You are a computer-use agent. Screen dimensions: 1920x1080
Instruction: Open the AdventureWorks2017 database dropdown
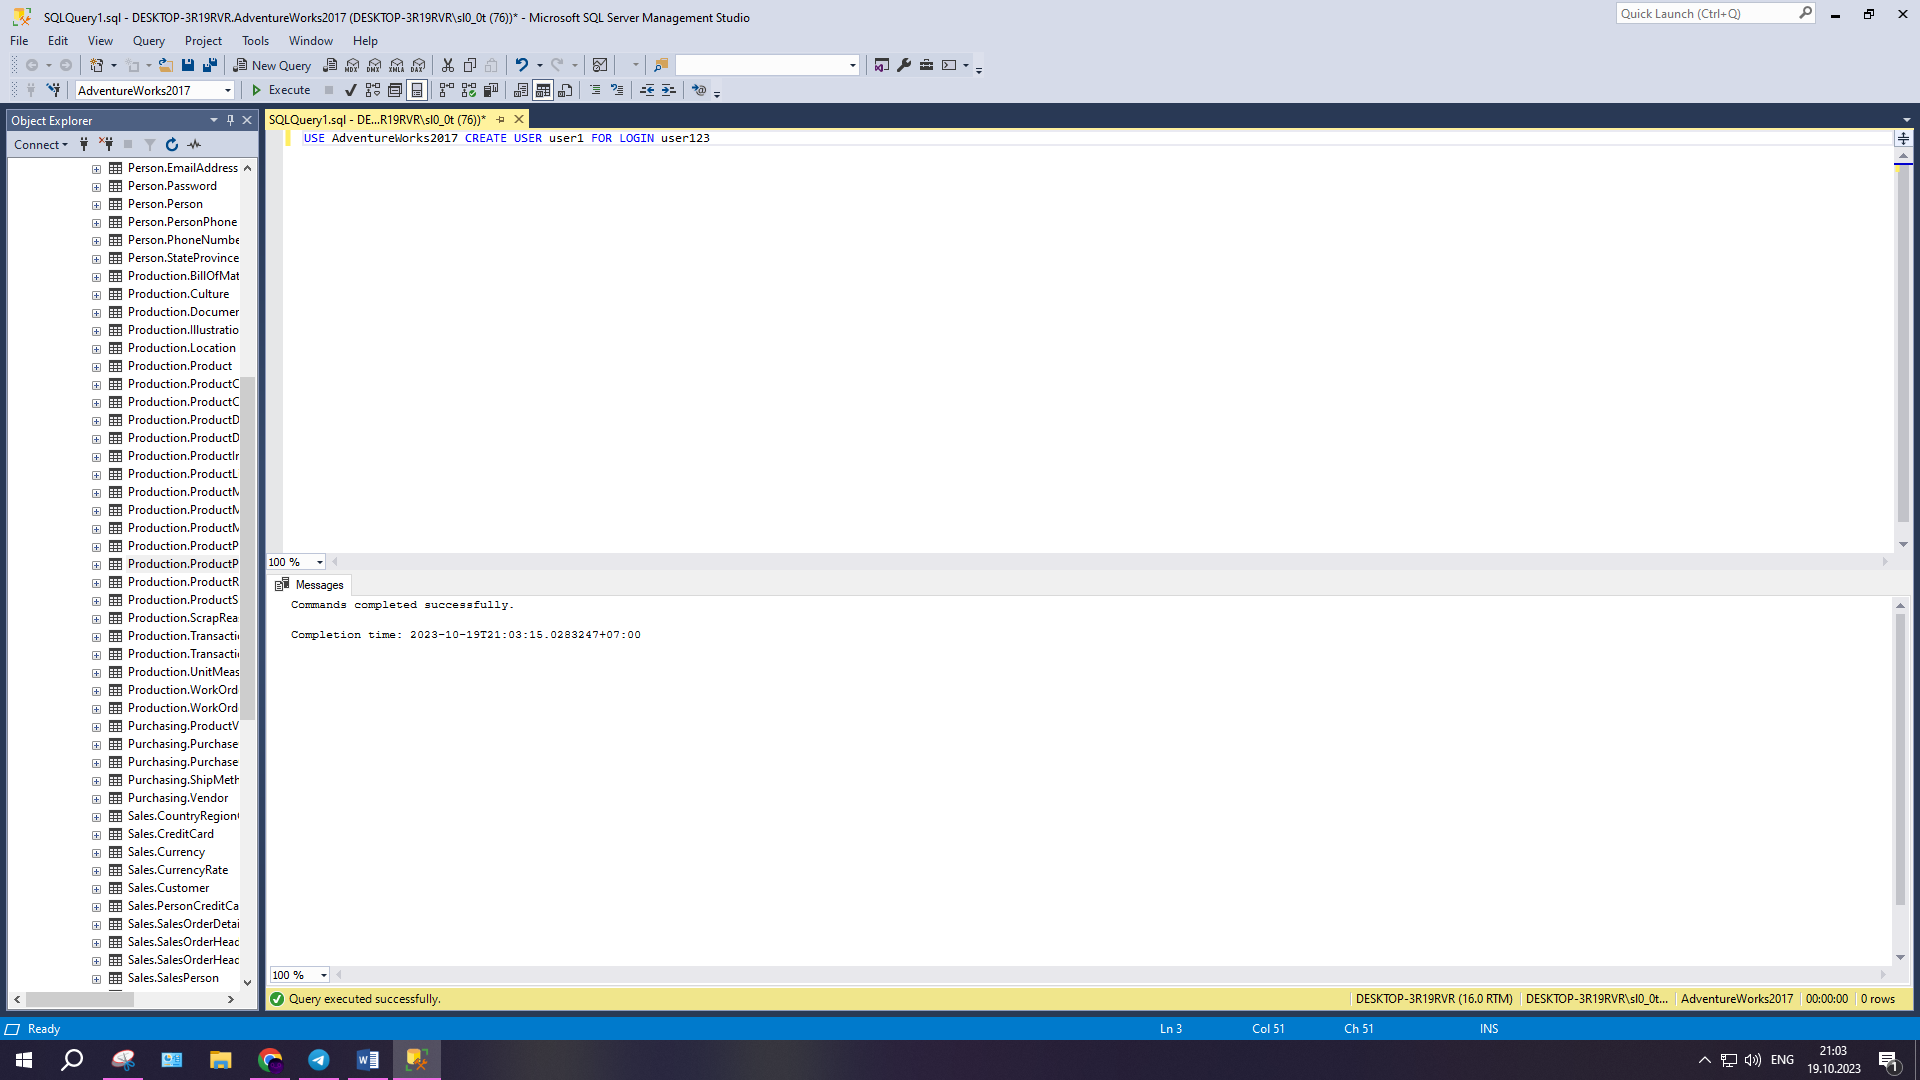tap(228, 91)
